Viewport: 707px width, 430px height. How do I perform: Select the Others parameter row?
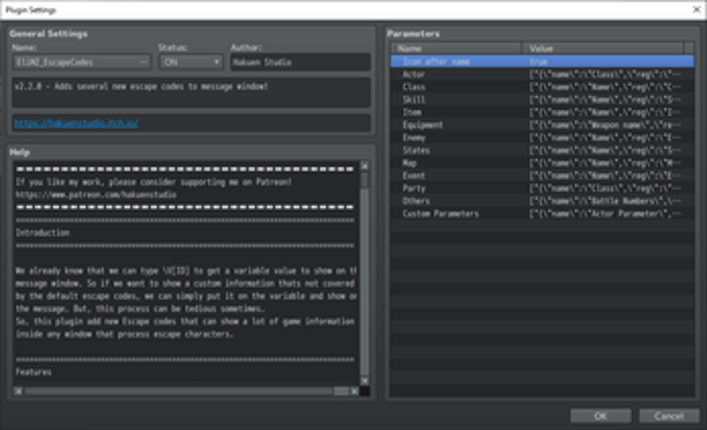tap(542, 201)
